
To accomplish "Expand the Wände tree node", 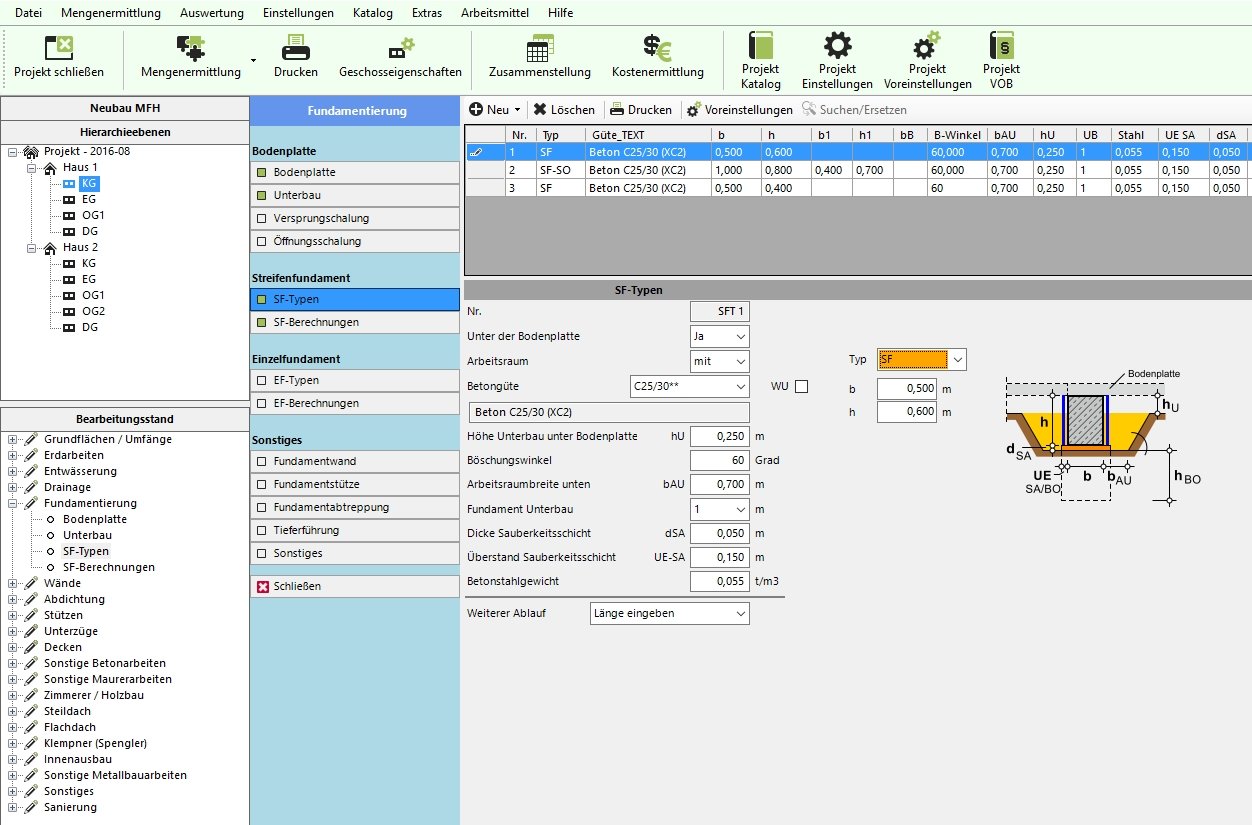I will coord(13,583).
